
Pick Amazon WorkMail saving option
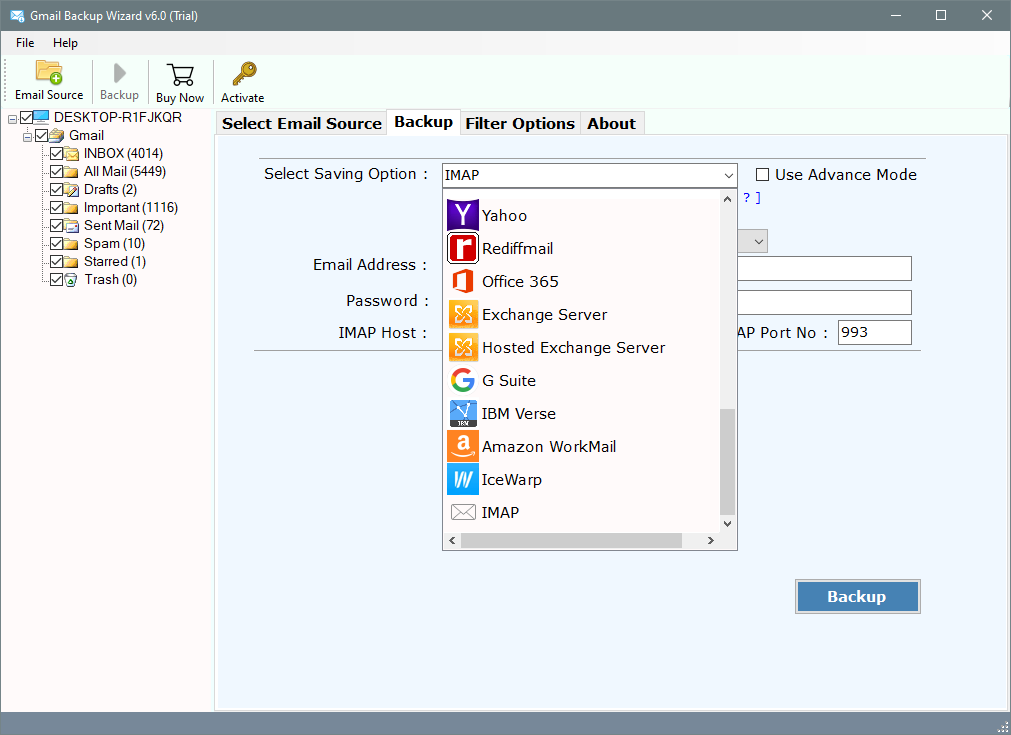[548, 446]
